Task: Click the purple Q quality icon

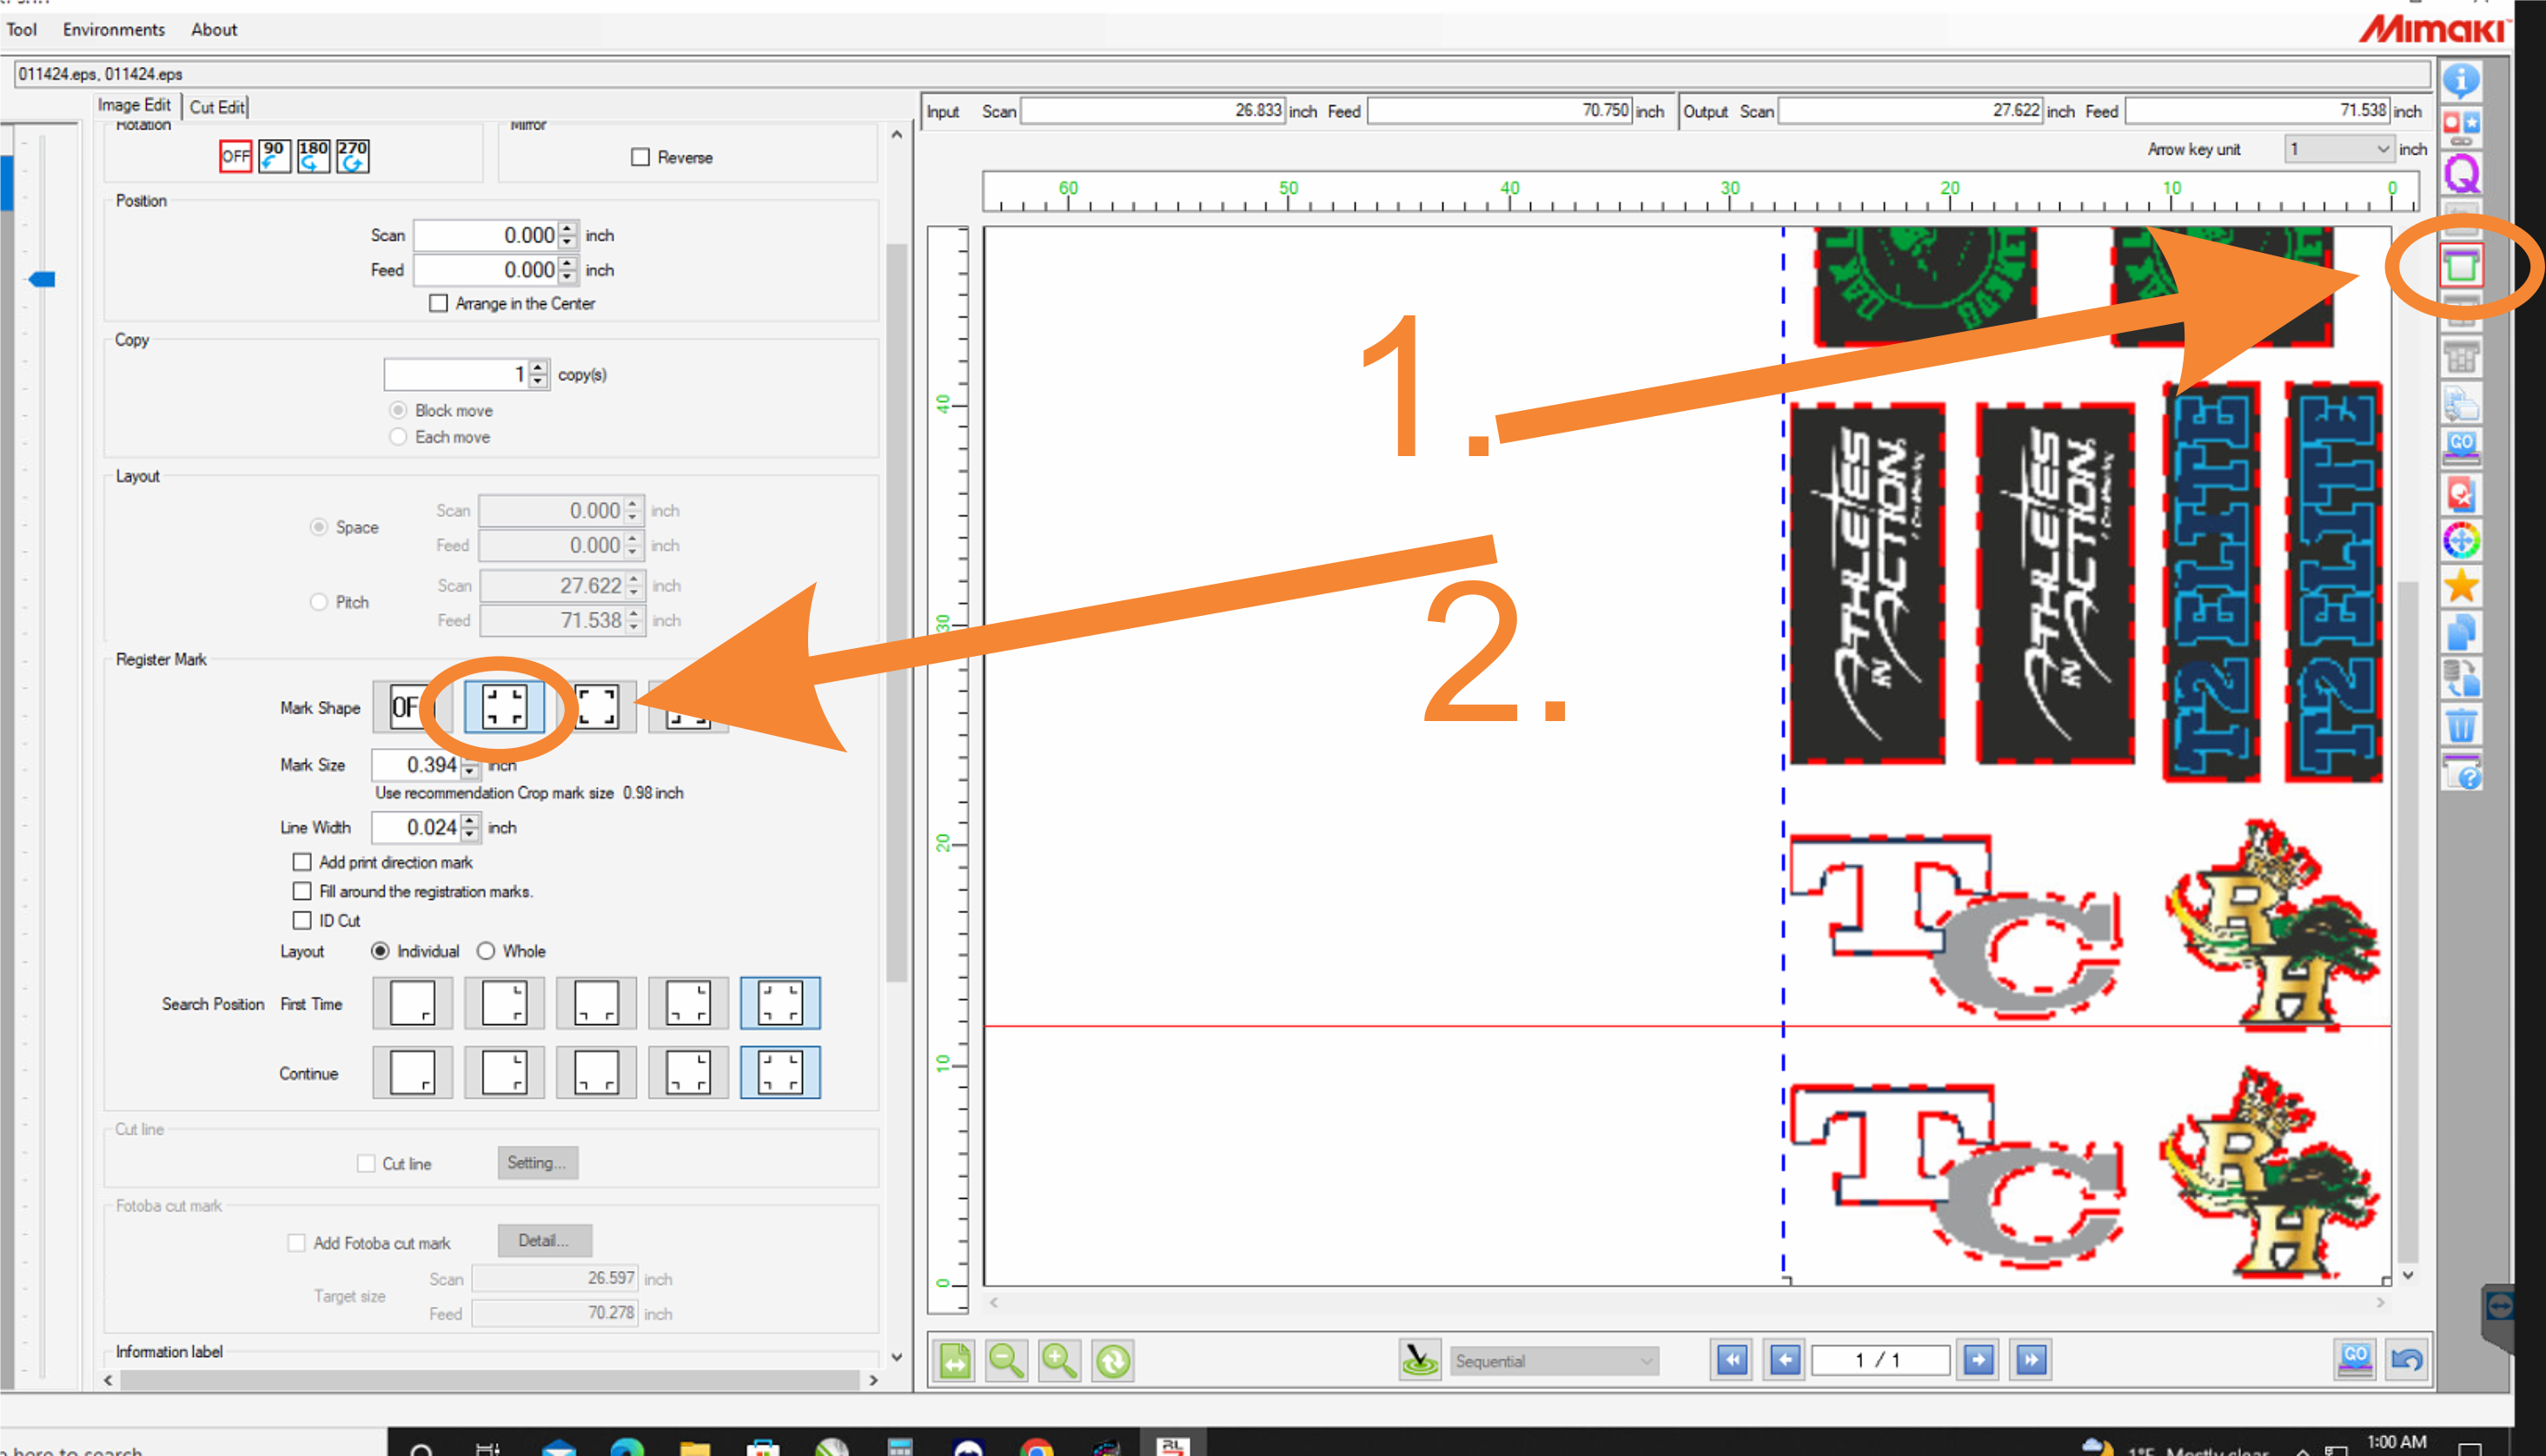Action: [x=2461, y=173]
